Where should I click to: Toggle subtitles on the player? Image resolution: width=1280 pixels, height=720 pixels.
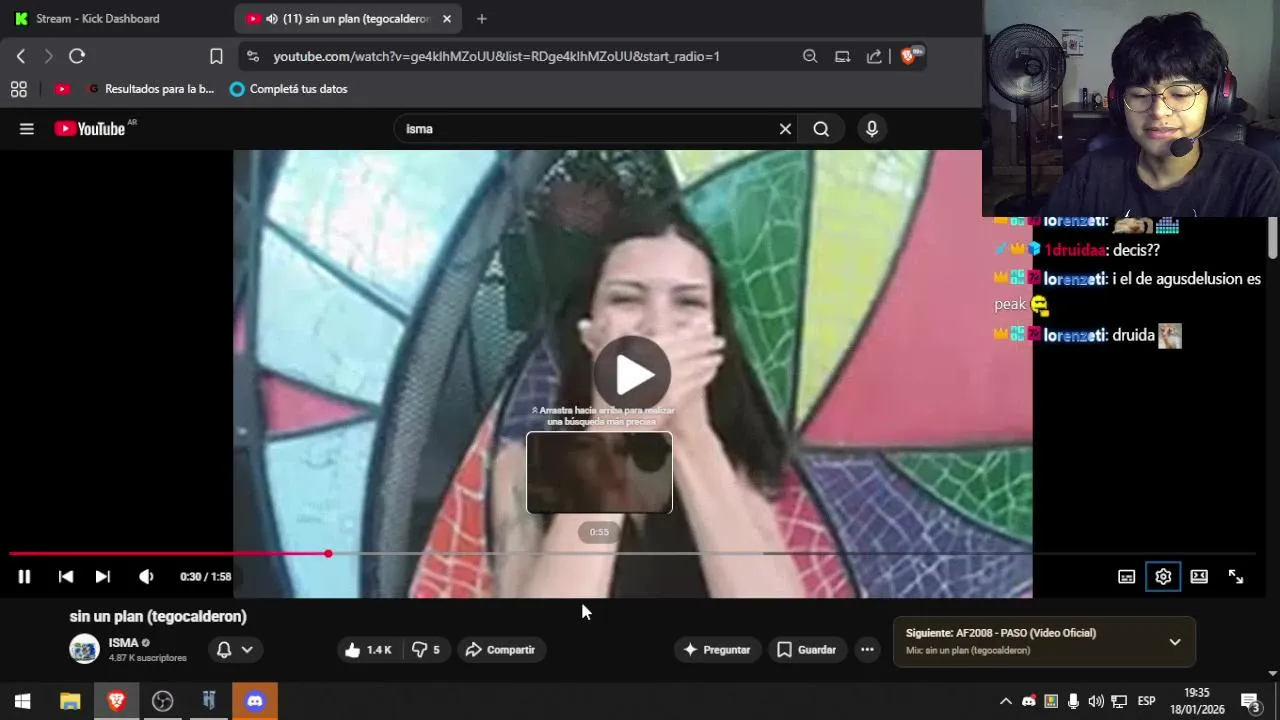coord(1126,576)
